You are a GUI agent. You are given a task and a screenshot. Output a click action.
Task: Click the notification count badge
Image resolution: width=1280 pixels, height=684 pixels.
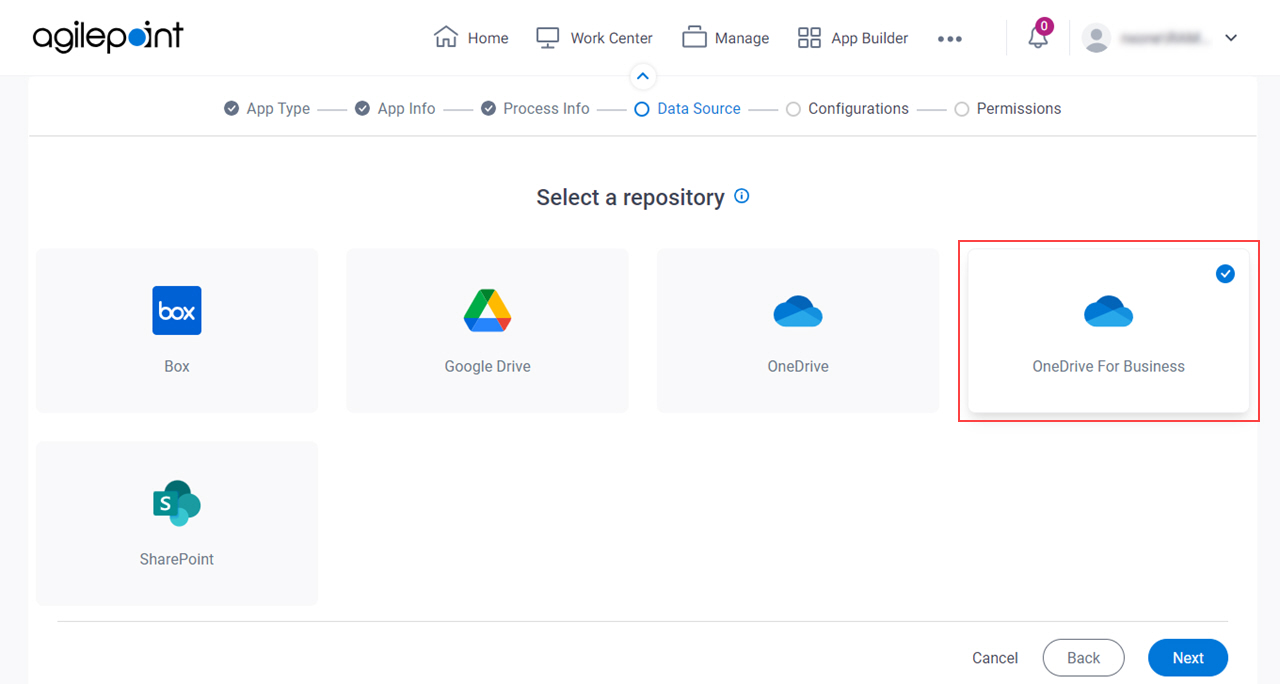pyautogui.click(x=1044, y=26)
